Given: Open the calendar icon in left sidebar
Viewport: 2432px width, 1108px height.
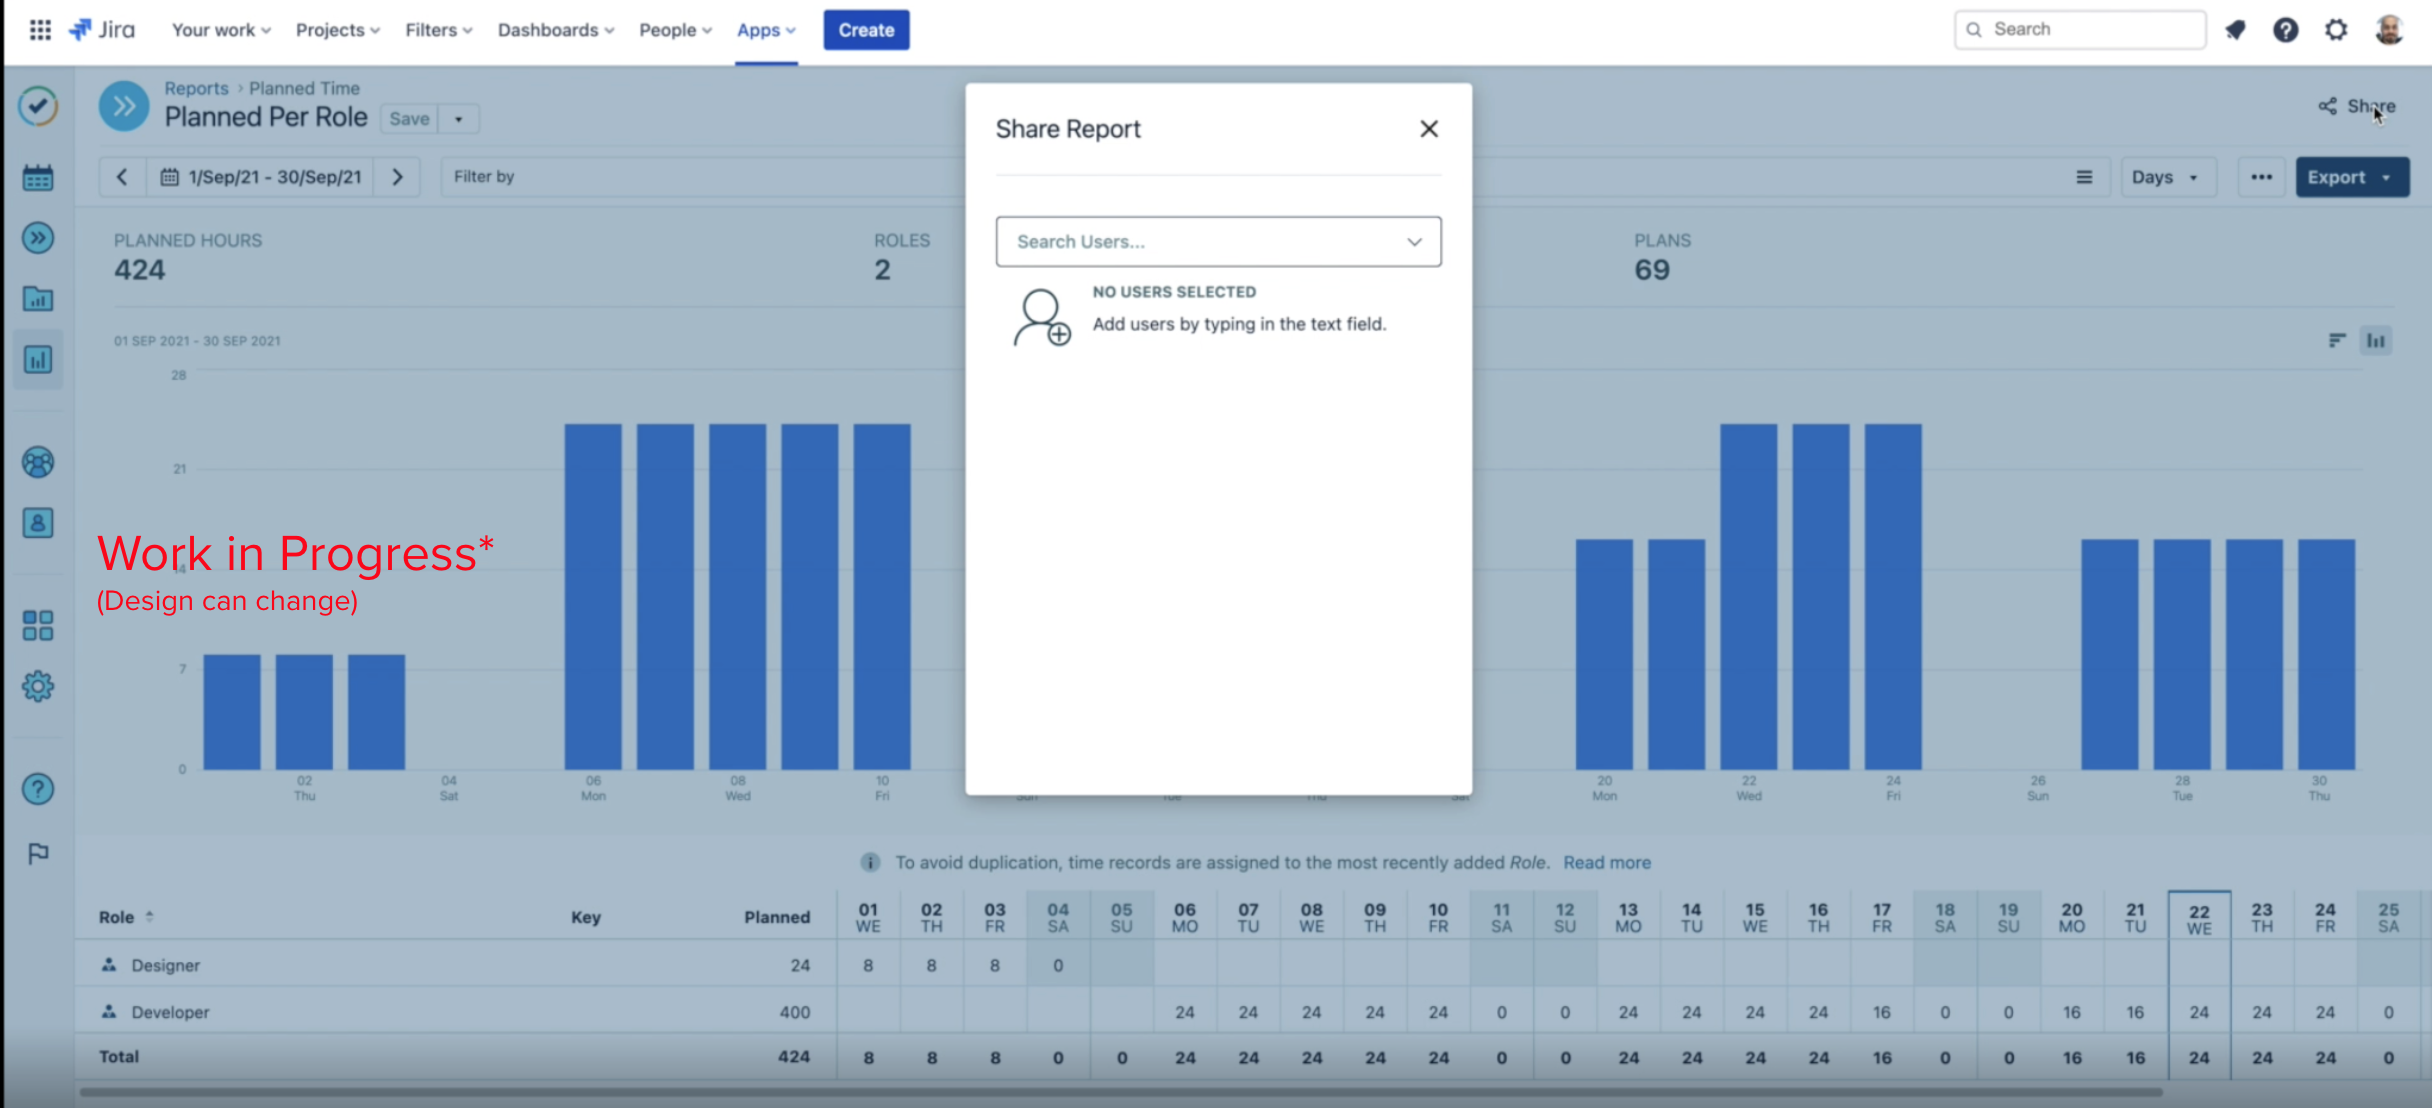Looking at the screenshot, I should click(38, 178).
